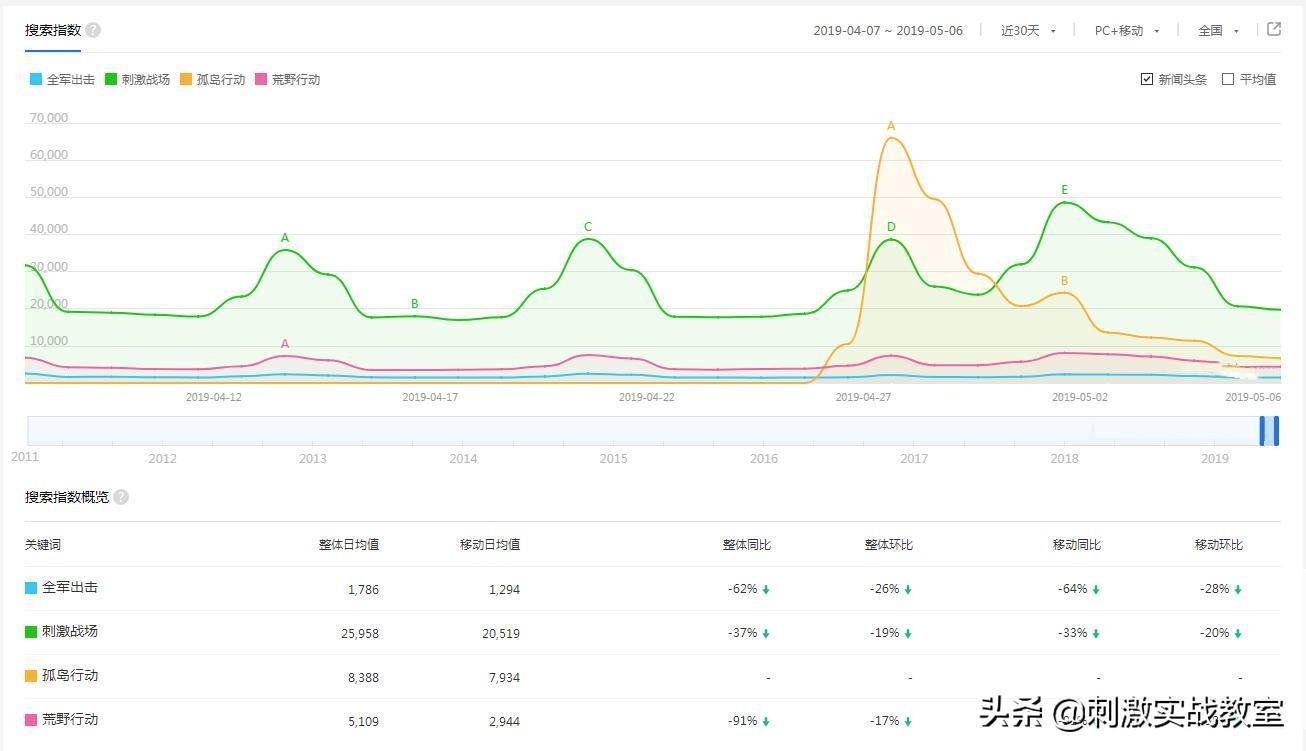Open the 全国 region dropdown
Image resolution: width=1306 pixels, height=751 pixels.
click(1218, 31)
